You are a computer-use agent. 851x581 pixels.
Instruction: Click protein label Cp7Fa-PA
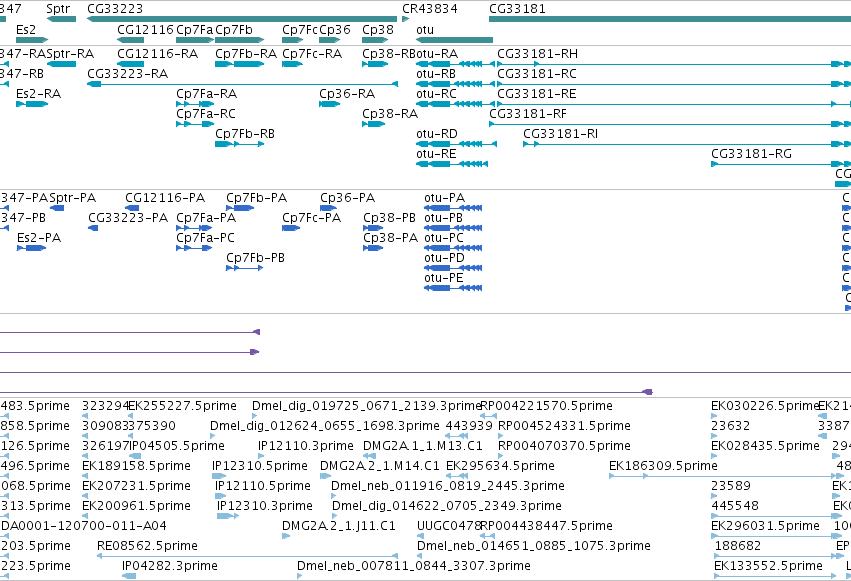[206, 218]
